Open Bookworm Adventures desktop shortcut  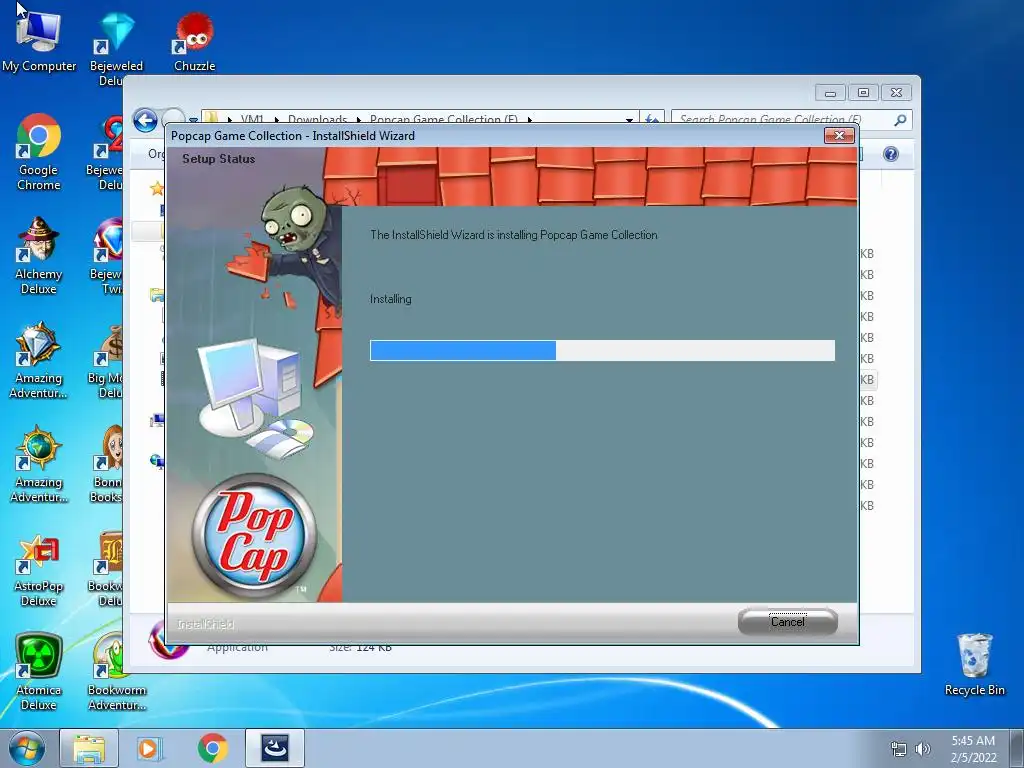click(x=116, y=673)
